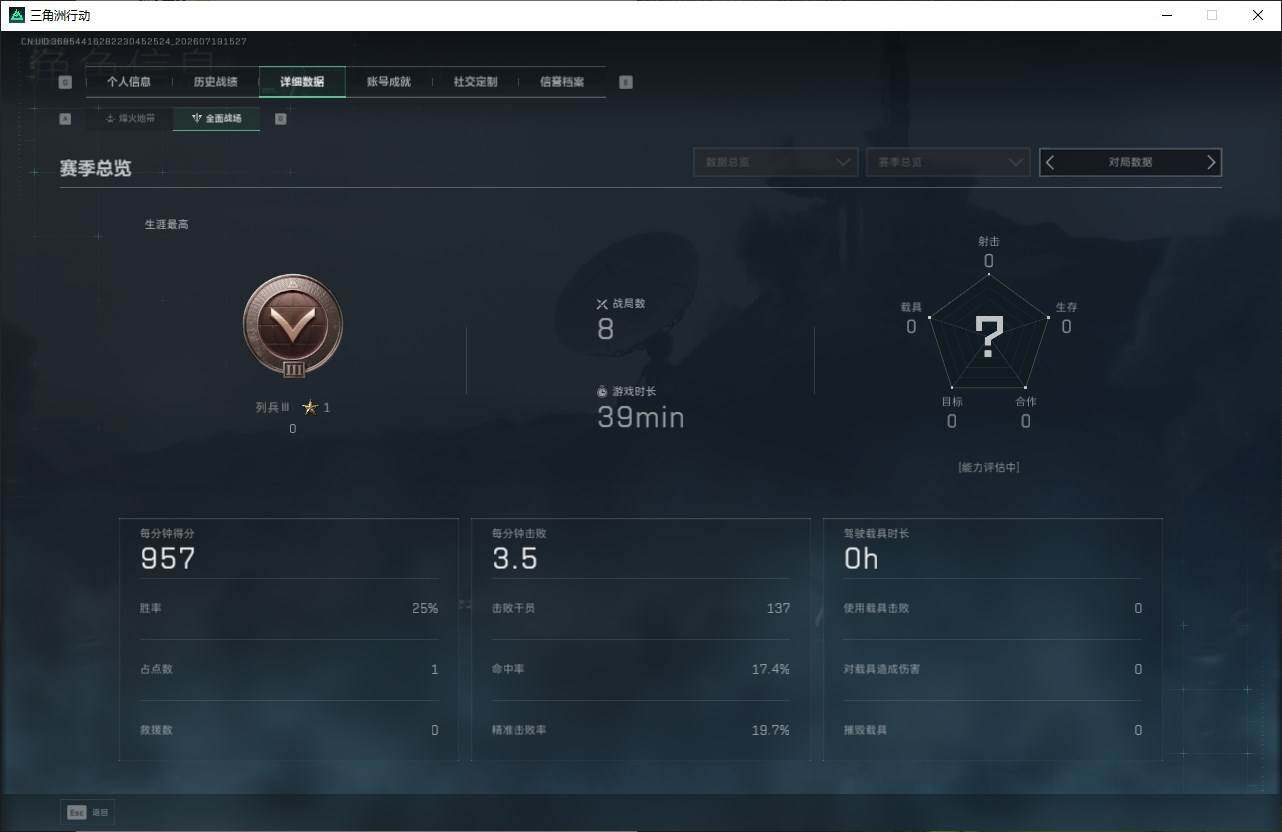The width and height of the screenshot is (1282, 832).
Task: Click the Esc 返回 button
Action: point(88,812)
